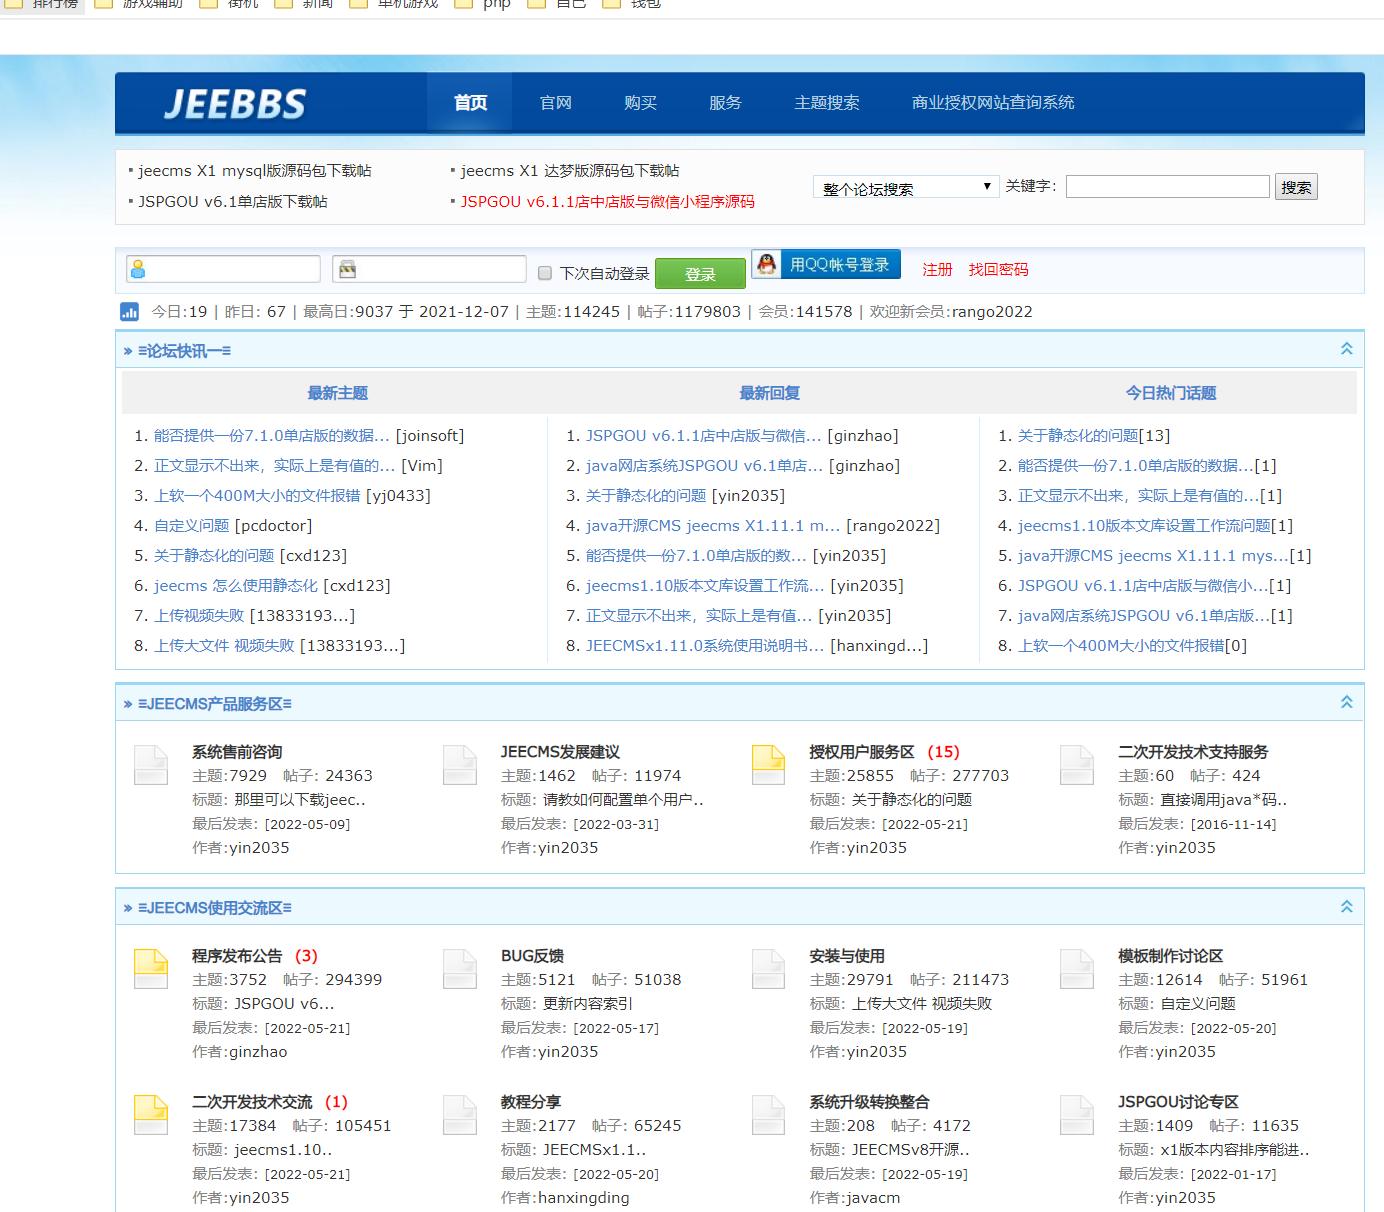
Task: Open 教程分享 forum document icon
Action: (460, 1115)
